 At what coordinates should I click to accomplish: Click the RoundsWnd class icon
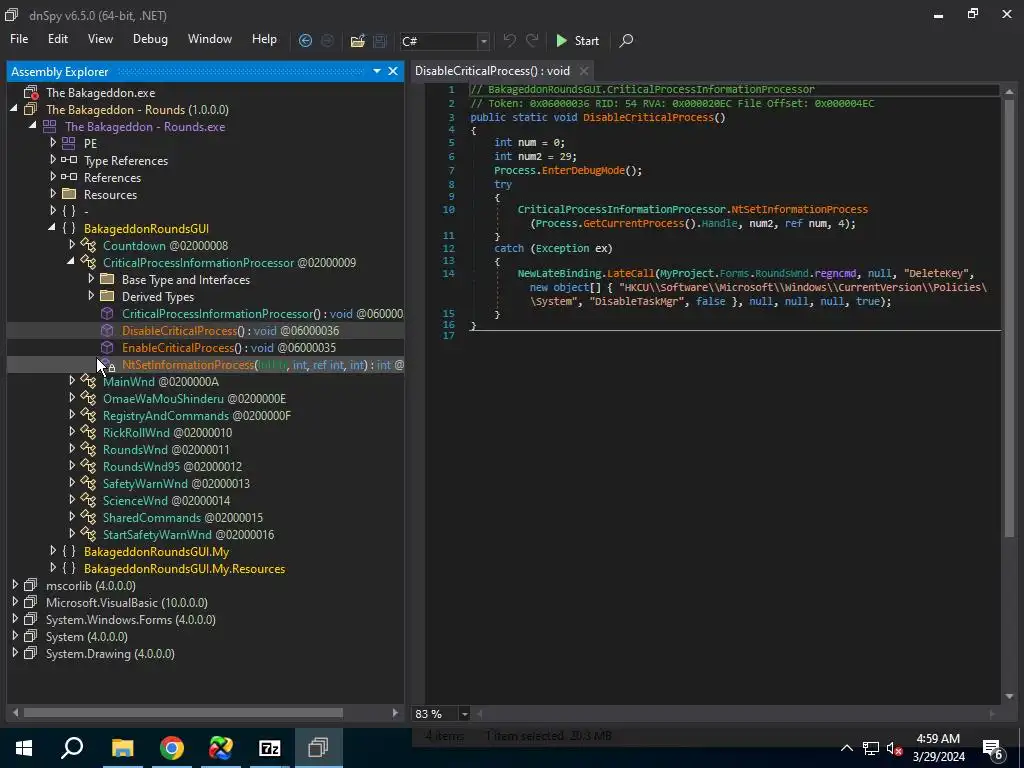[88, 449]
